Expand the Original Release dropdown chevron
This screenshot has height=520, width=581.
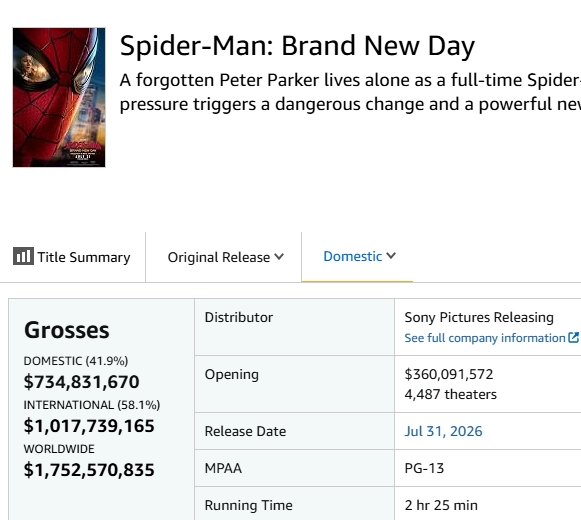(279, 256)
